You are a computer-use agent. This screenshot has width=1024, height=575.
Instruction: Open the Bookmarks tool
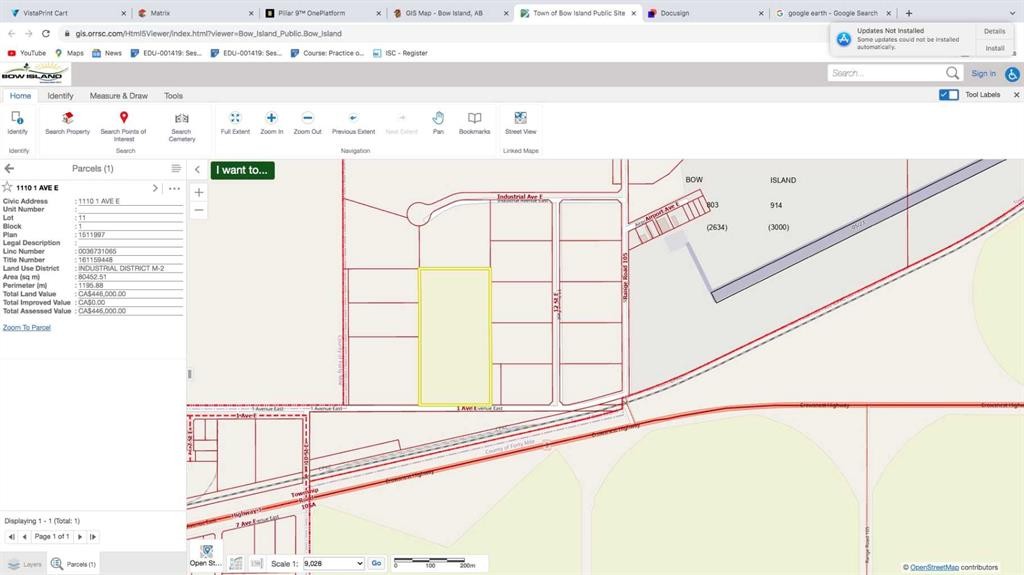475,122
